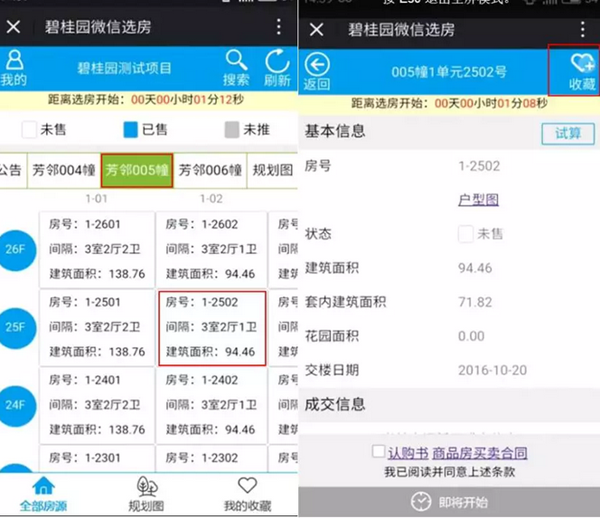
Task: Open the 商品房买卖合同 link
Action: (x=480, y=453)
